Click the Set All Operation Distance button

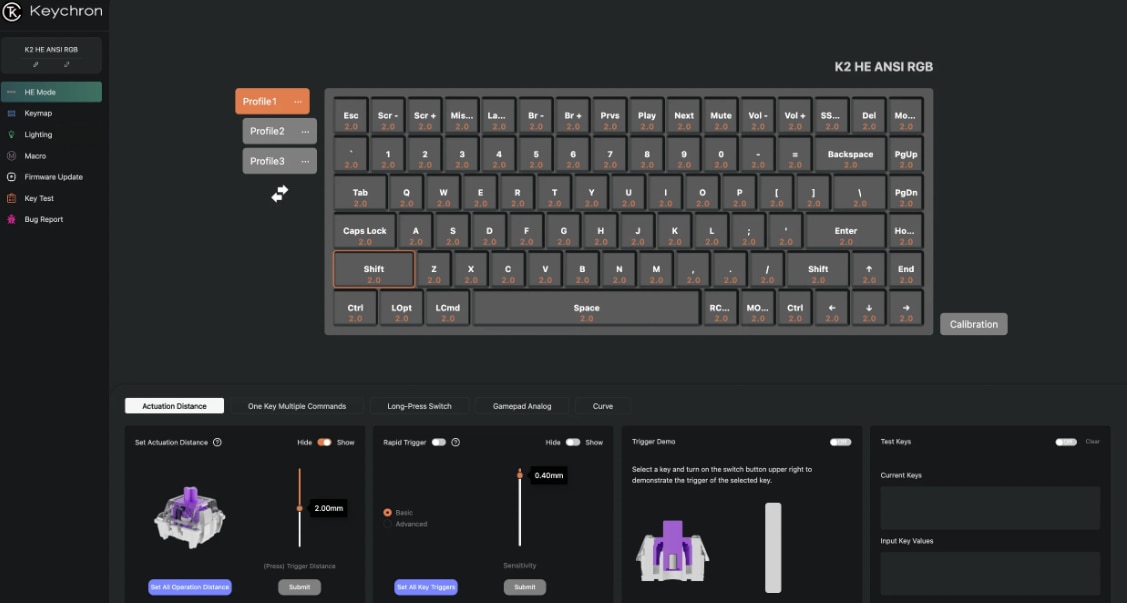pos(190,587)
